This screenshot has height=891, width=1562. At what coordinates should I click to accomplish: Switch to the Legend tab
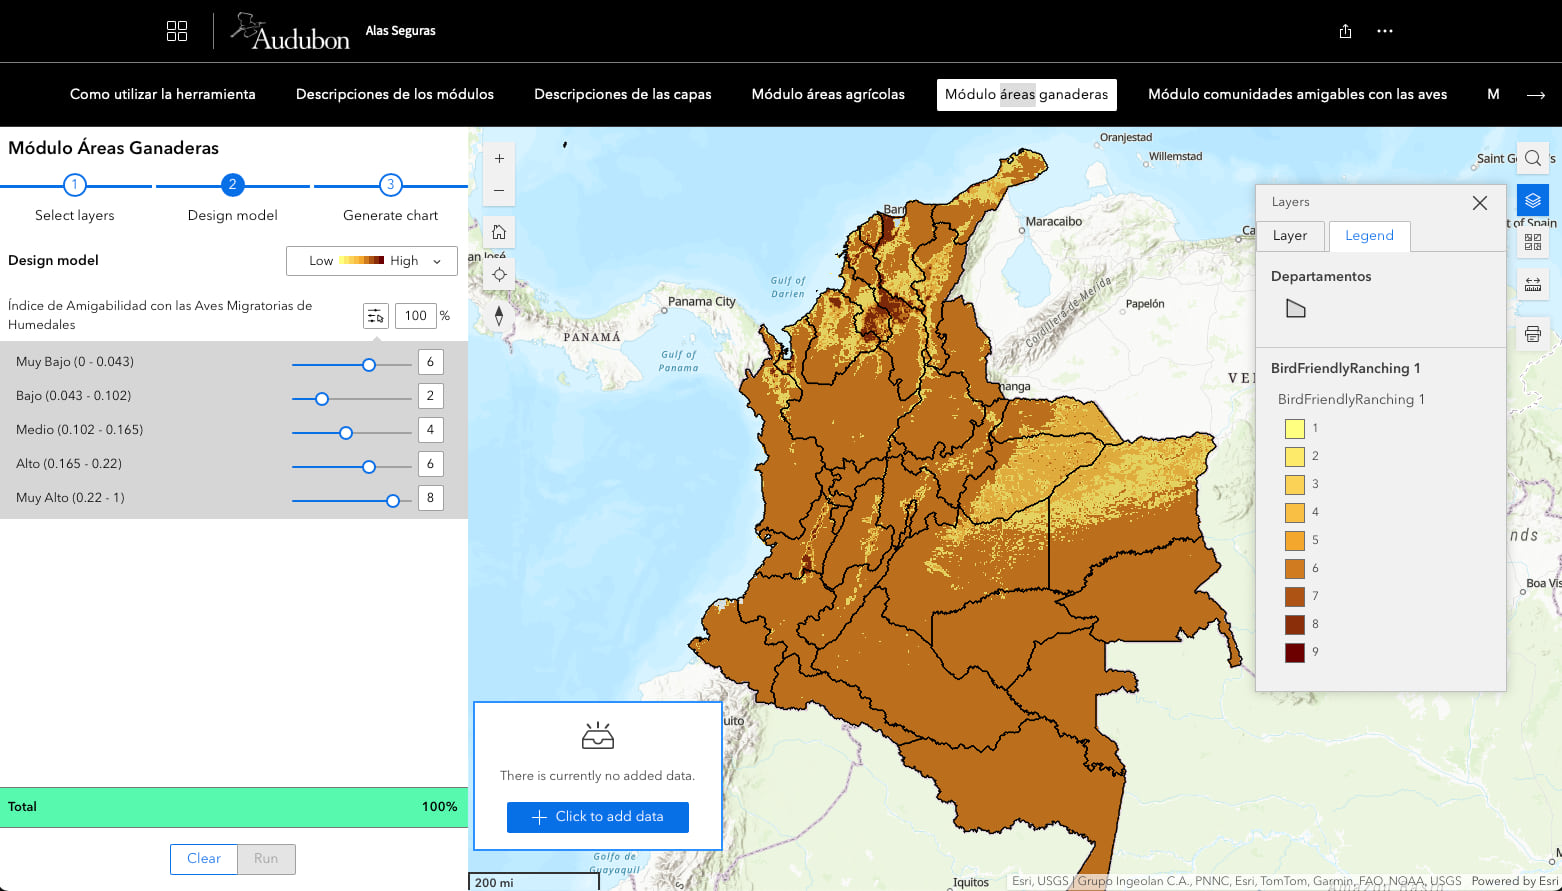1369,236
